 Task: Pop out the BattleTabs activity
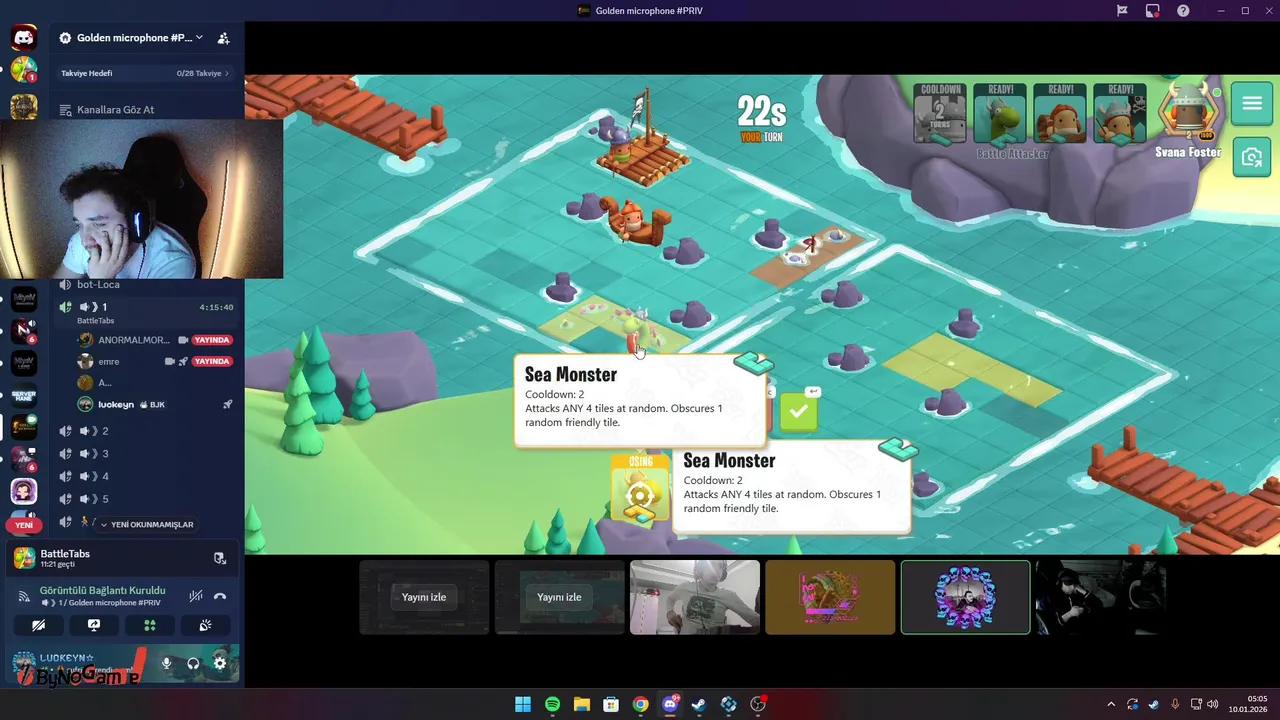pyautogui.click(x=220, y=558)
